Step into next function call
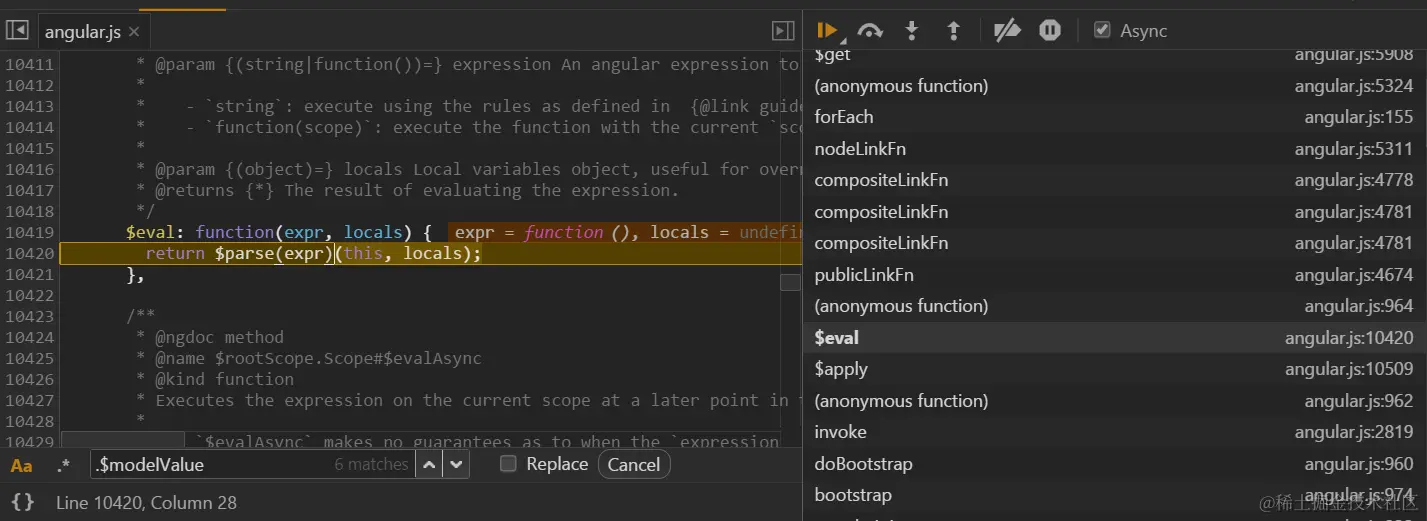 pyautogui.click(x=911, y=31)
